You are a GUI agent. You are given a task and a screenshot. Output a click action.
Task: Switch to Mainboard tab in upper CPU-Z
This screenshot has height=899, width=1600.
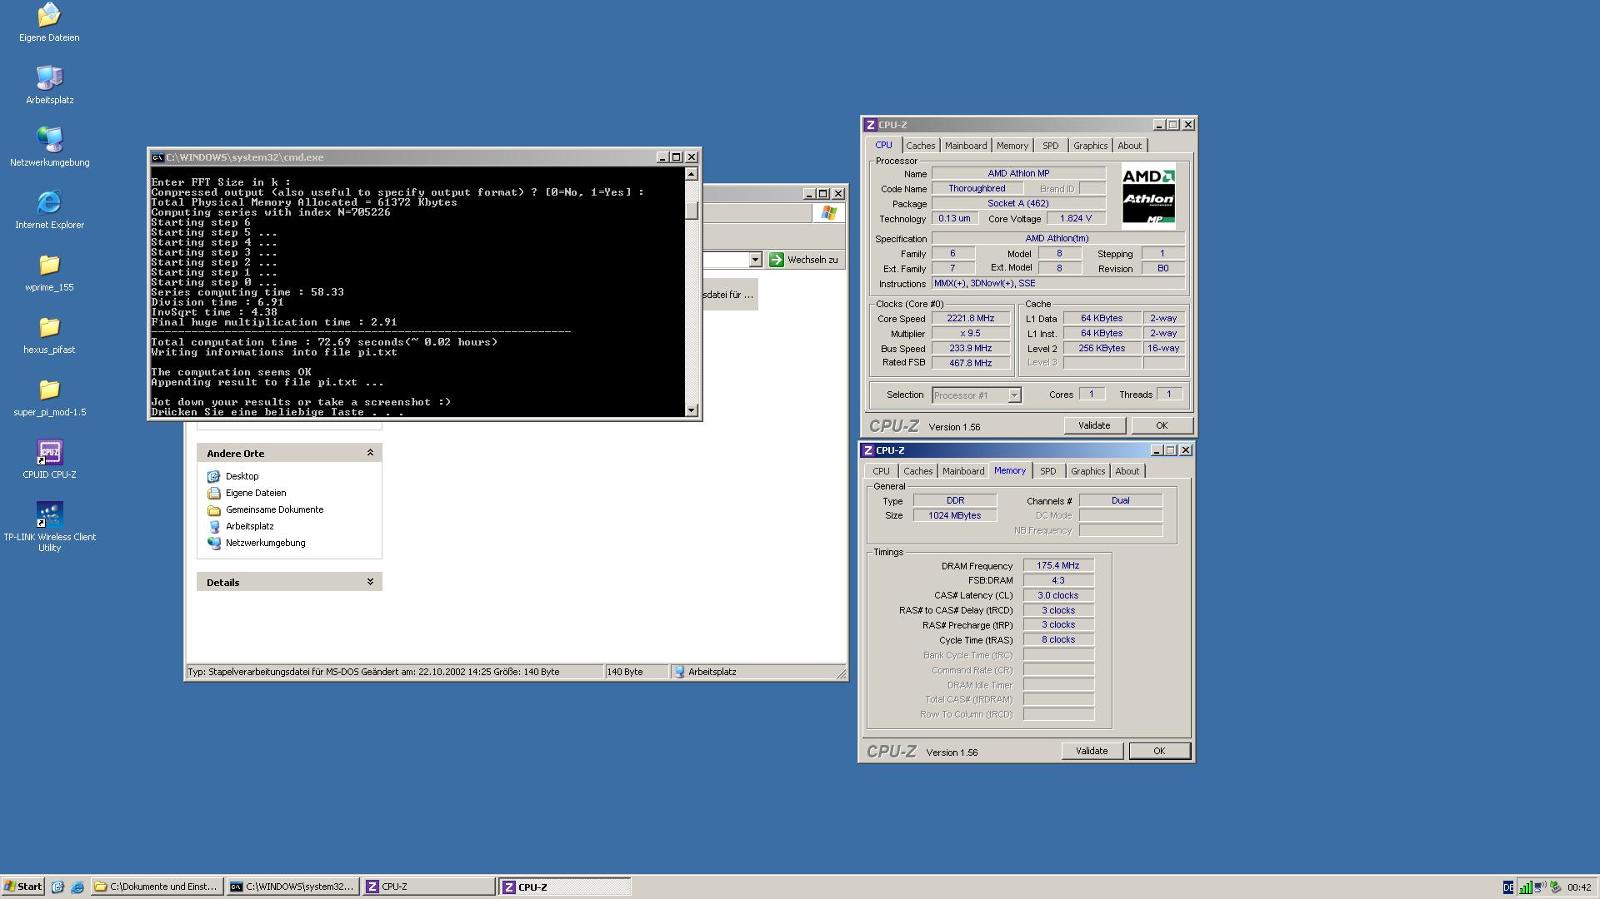click(x=965, y=146)
